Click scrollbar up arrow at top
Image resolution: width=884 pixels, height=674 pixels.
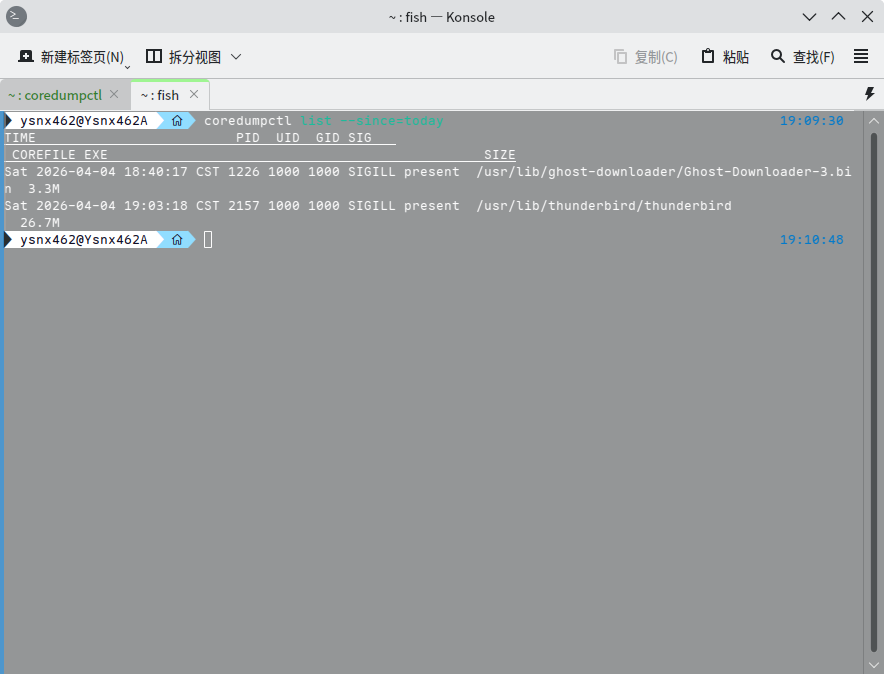click(x=874, y=119)
